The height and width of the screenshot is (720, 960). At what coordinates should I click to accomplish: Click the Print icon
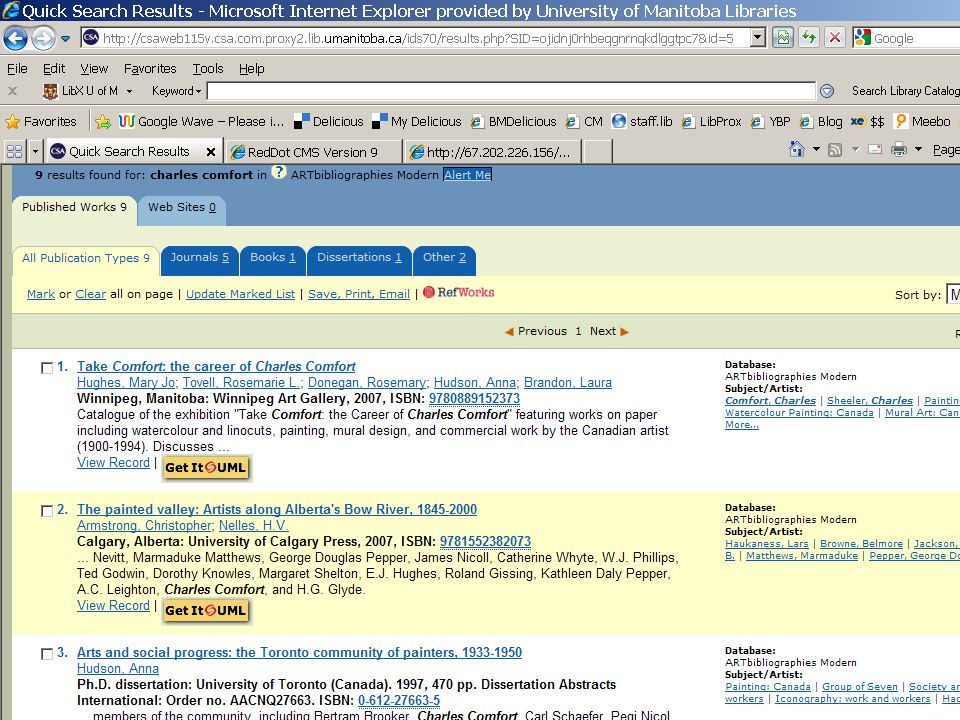pyautogui.click(x=899, y=149)
